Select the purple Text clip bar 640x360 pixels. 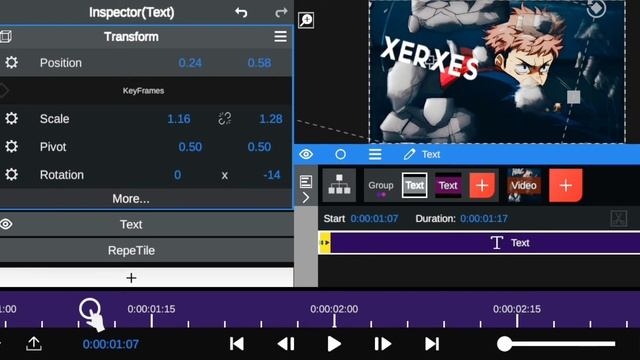pyautogui.click(x=485, y=243)
